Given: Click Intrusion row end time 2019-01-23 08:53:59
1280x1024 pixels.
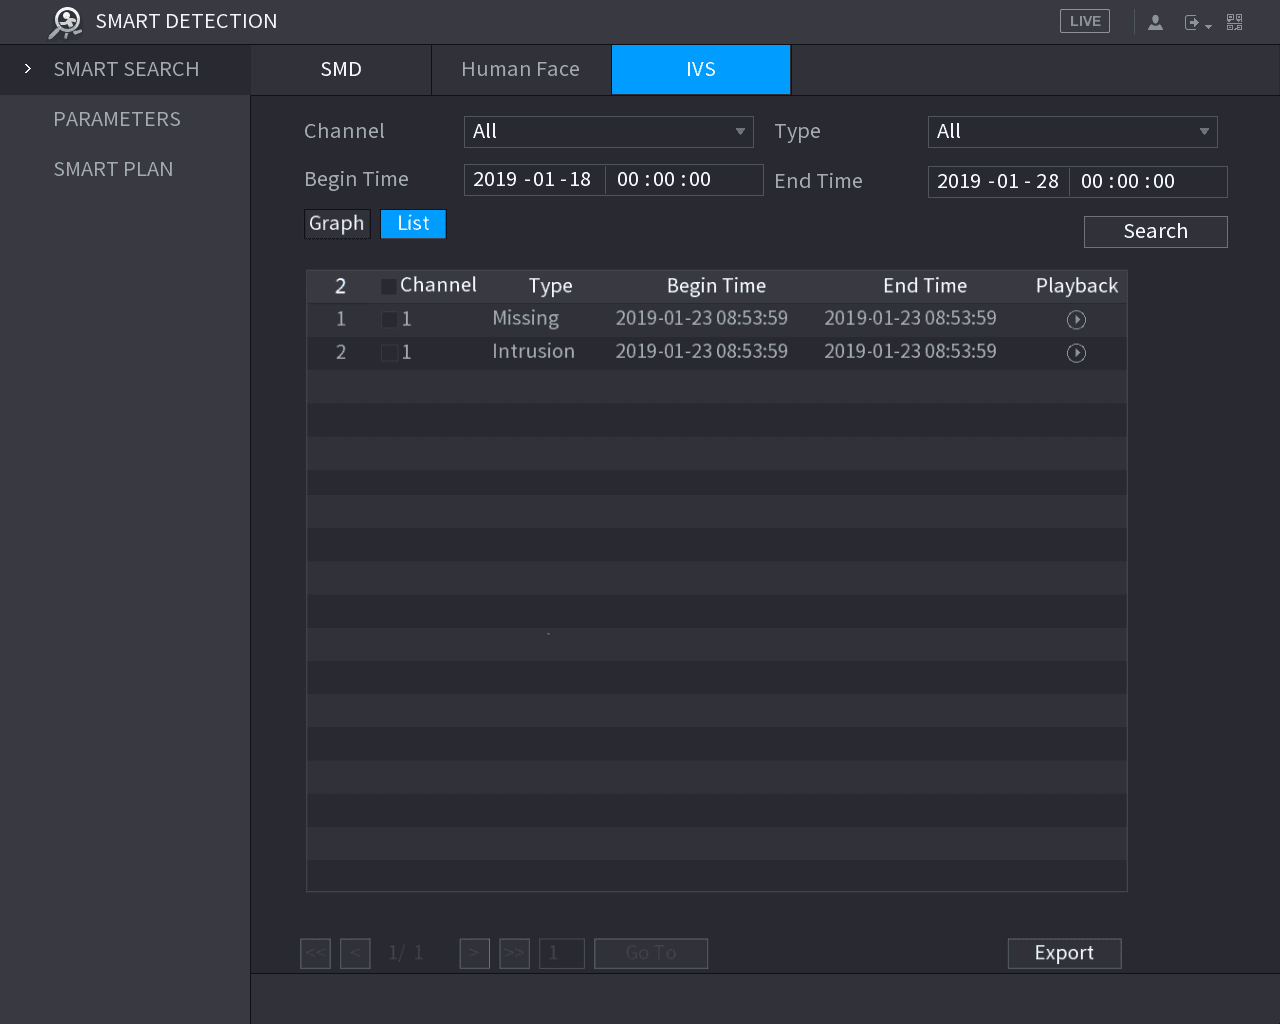Looking at the screenshot, I should [x=910, y=352].
